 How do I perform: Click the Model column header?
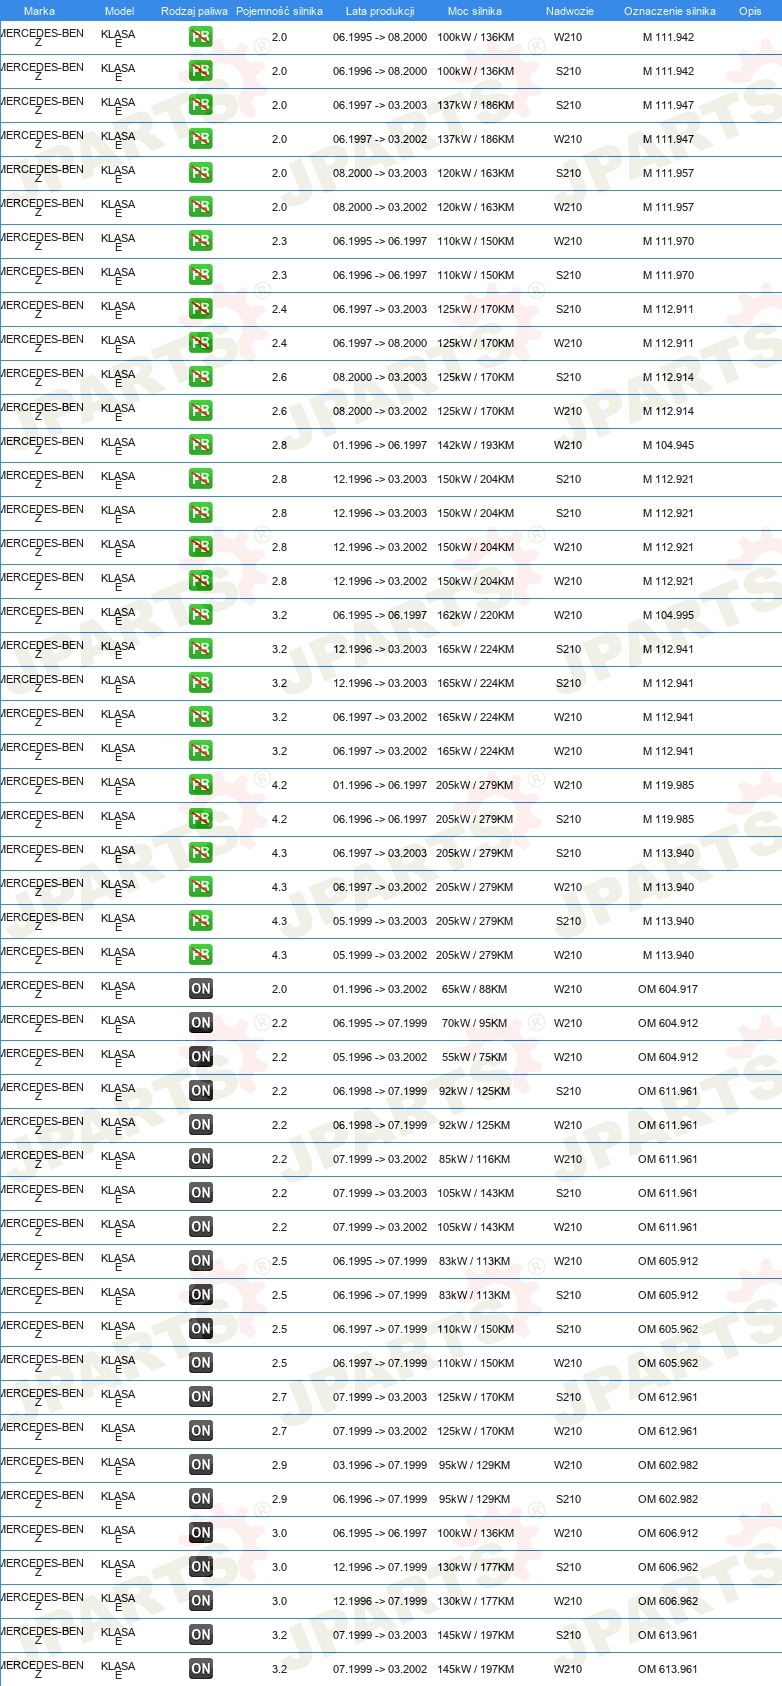119,11
